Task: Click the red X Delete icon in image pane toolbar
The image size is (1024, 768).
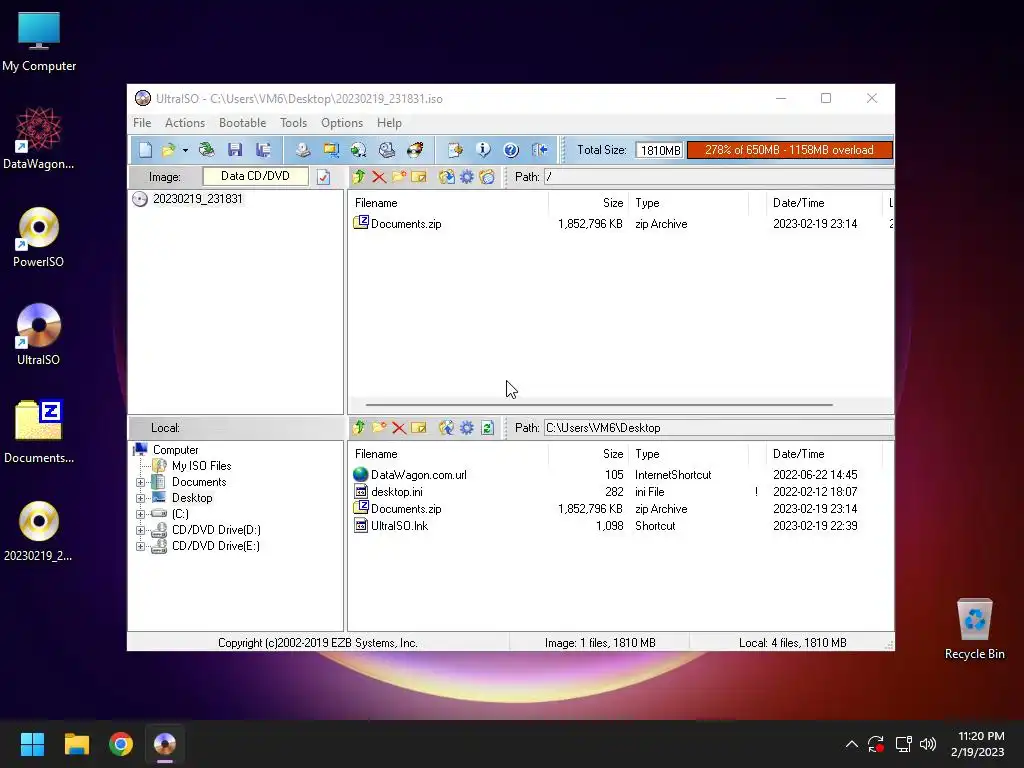Action: pyautogui.click(x=379, y=177)
